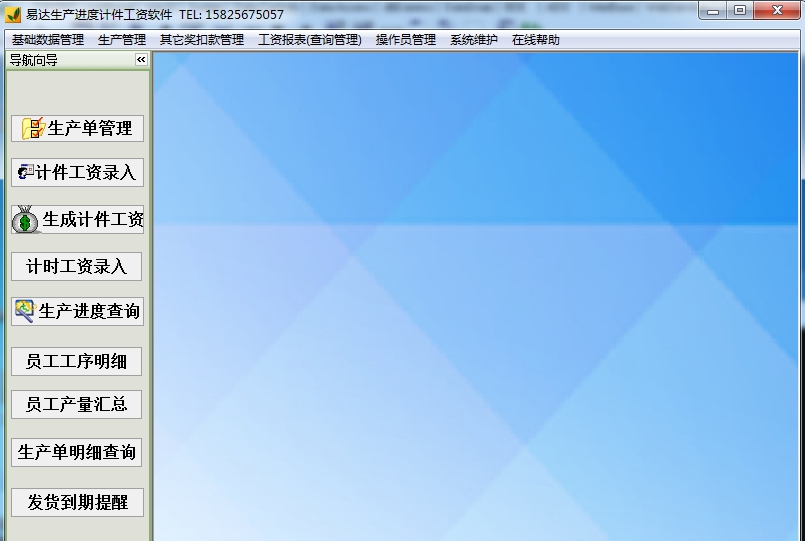
Task: Open 发货到期提醒
Action: coord(78,503)
